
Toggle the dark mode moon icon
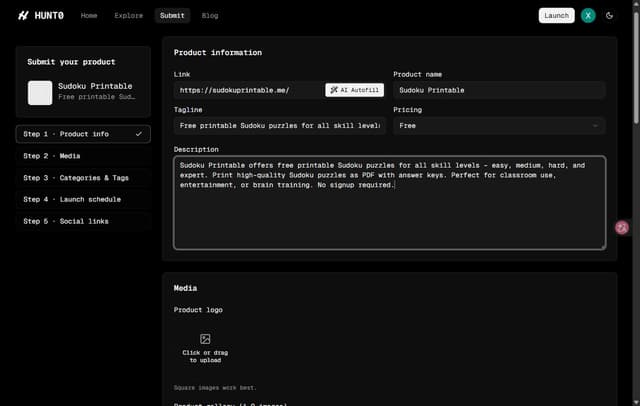coord(609,16)
